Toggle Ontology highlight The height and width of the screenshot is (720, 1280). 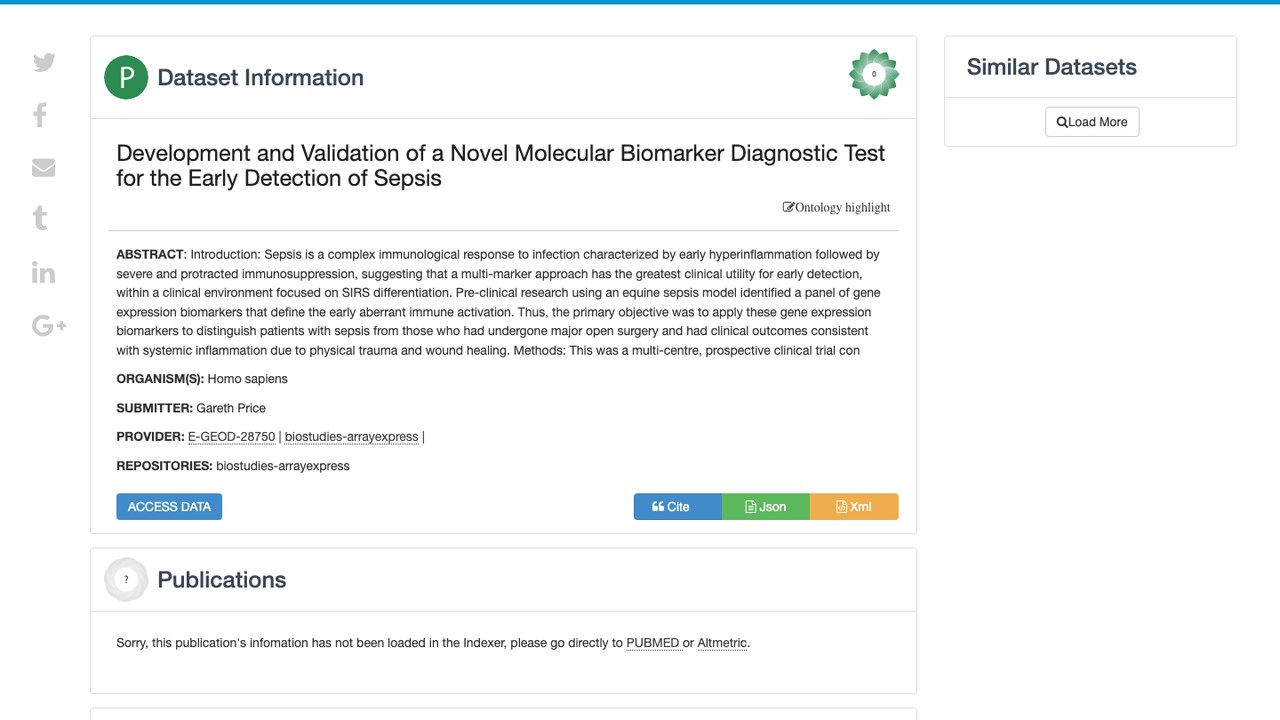point(836,207)
